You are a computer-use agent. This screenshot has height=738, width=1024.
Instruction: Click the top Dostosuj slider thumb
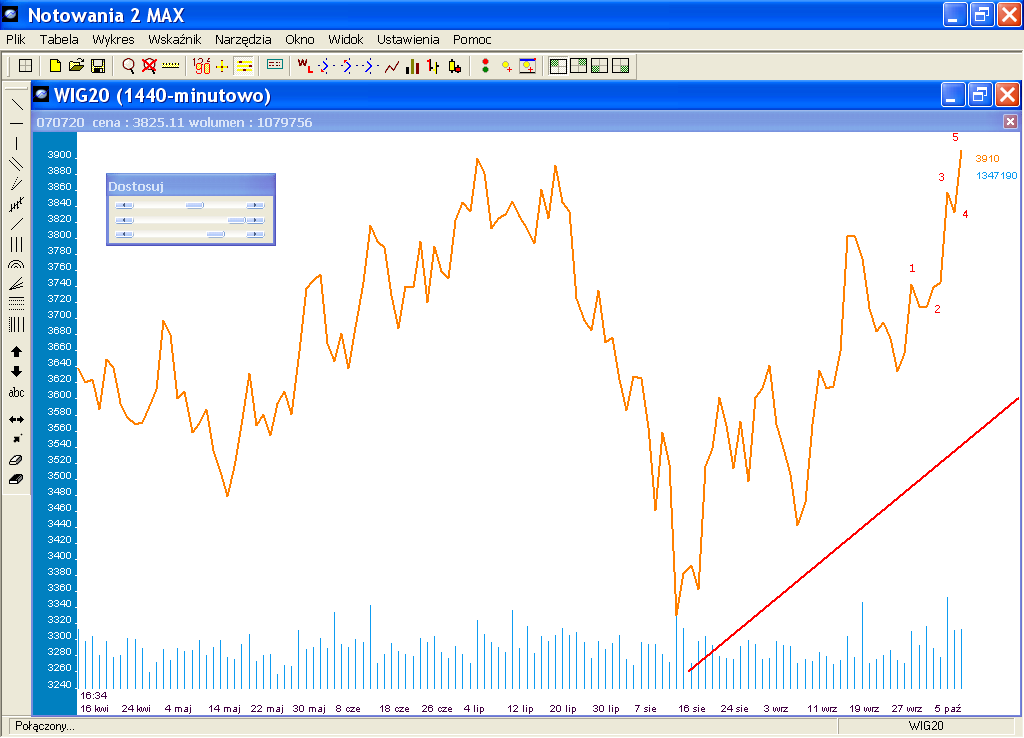coord(195,205)
